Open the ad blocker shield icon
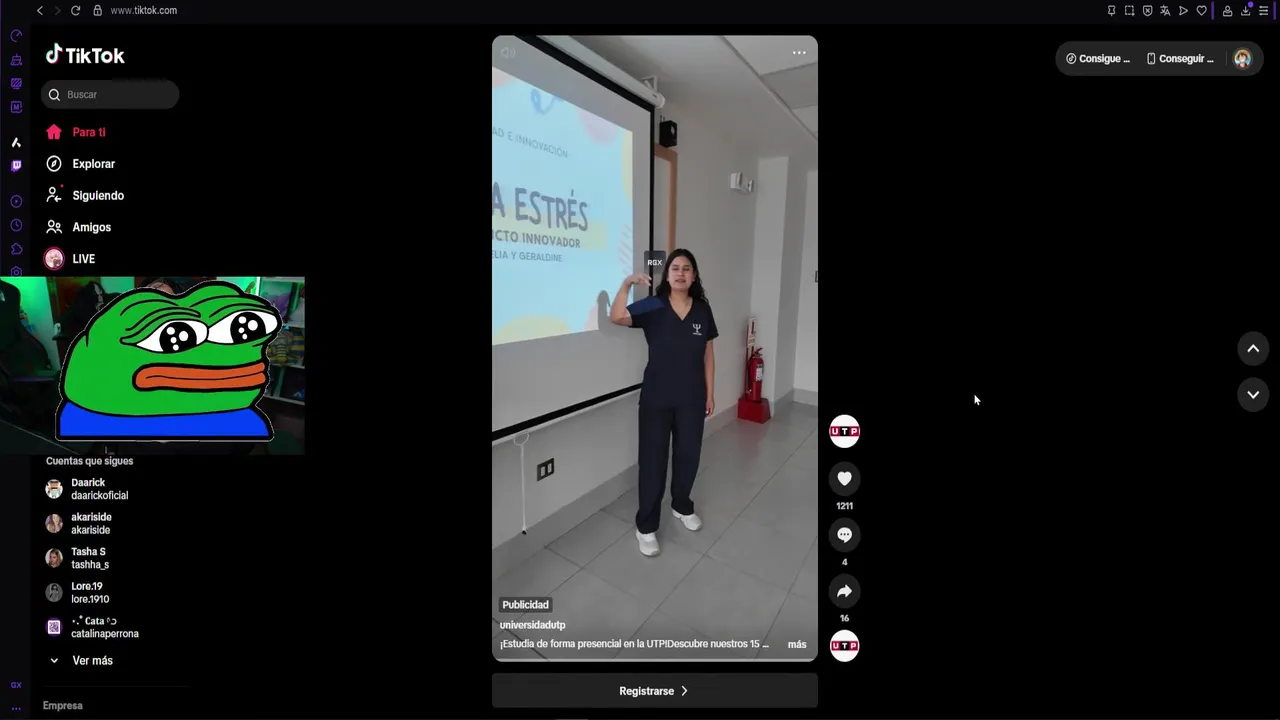The image size is (1280, 720). [1147, 10]
